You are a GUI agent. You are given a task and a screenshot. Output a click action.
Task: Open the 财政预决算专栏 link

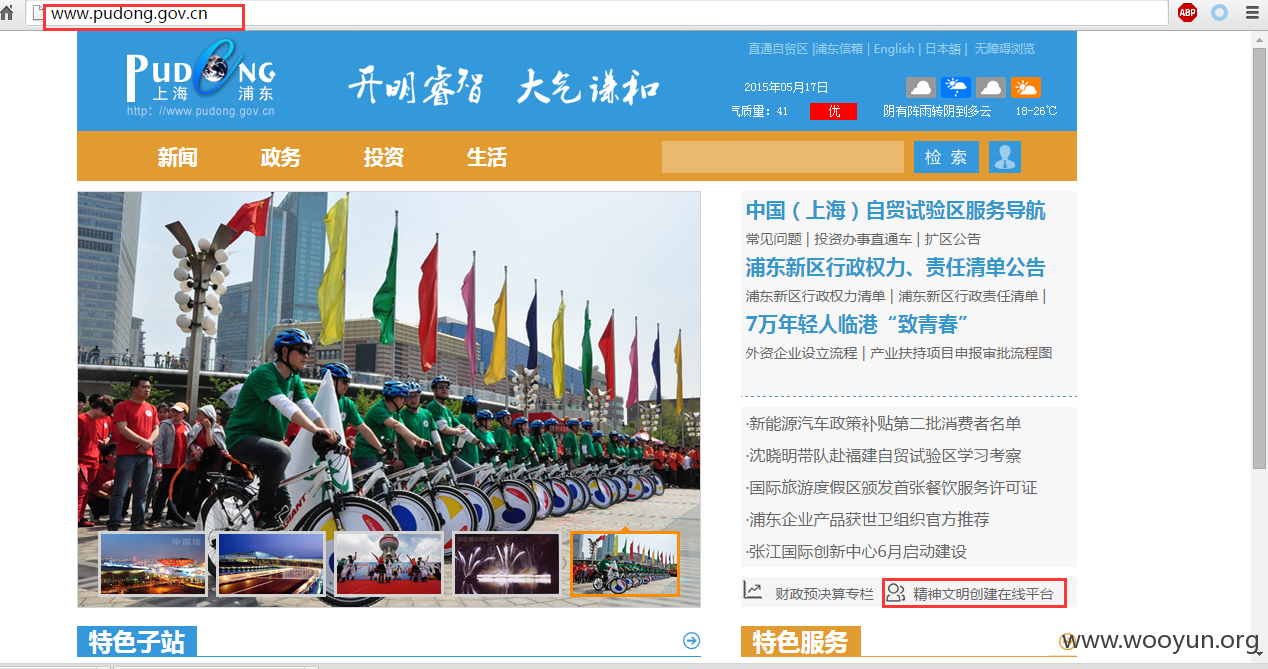824,594
